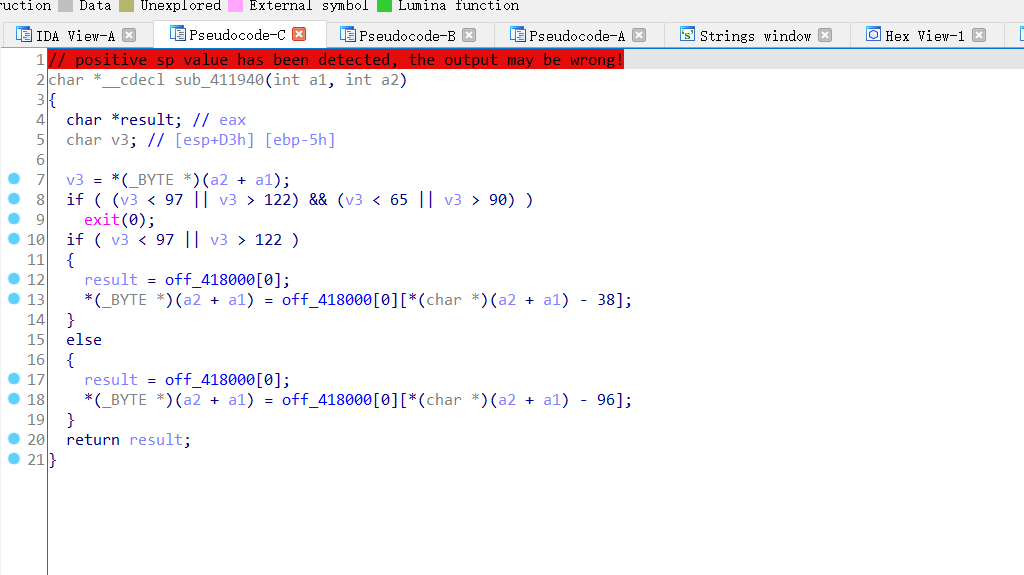Click the Unexplored legend color swatch
This screenshot has height=575, width=1024.
pyautogui.click(x=127, y=6)
